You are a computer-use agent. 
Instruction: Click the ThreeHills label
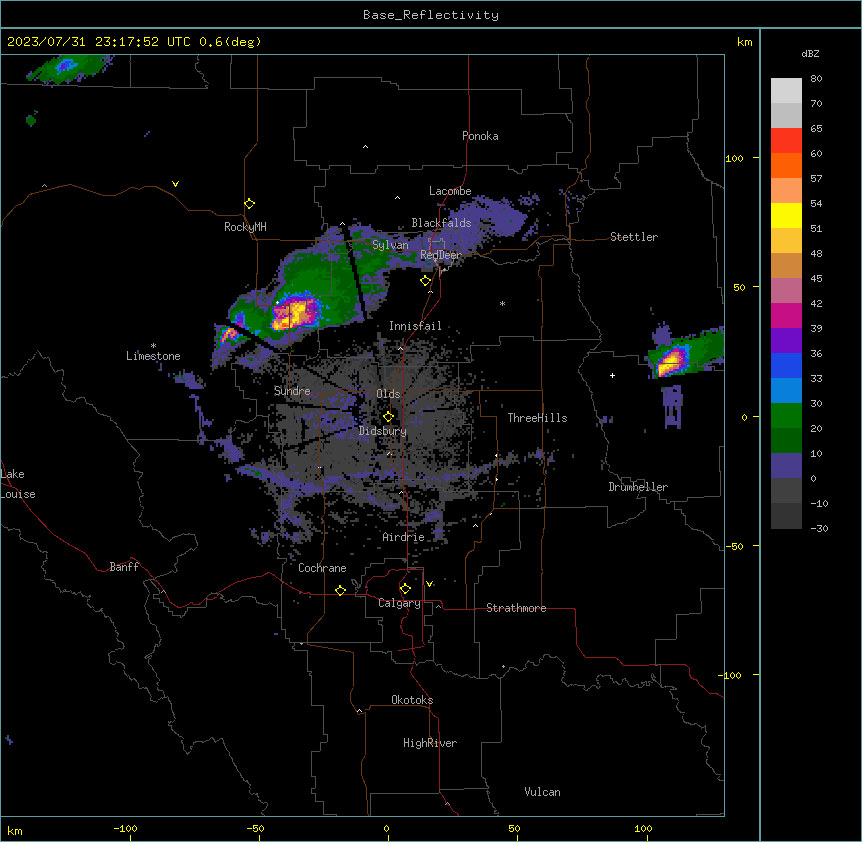(x=537, y=418)
